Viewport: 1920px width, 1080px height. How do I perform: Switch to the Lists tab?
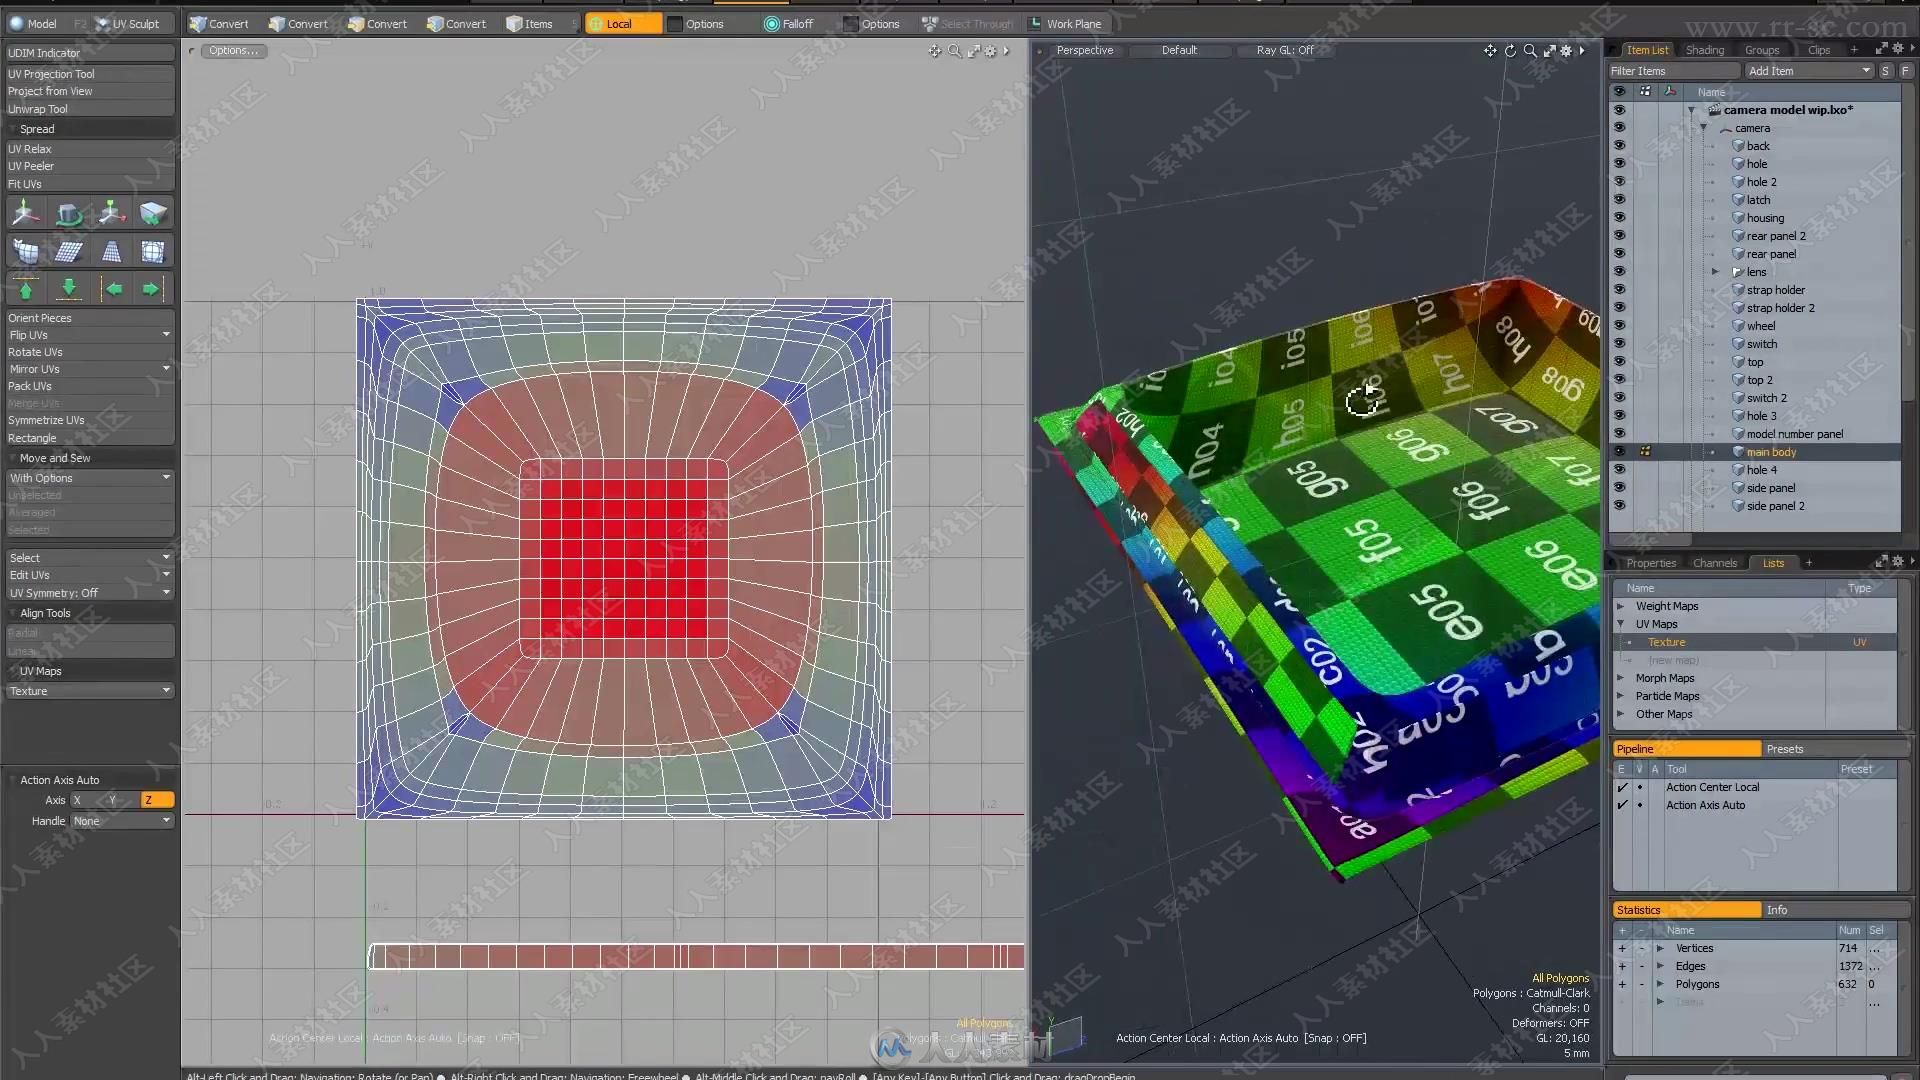(1772, 563)
